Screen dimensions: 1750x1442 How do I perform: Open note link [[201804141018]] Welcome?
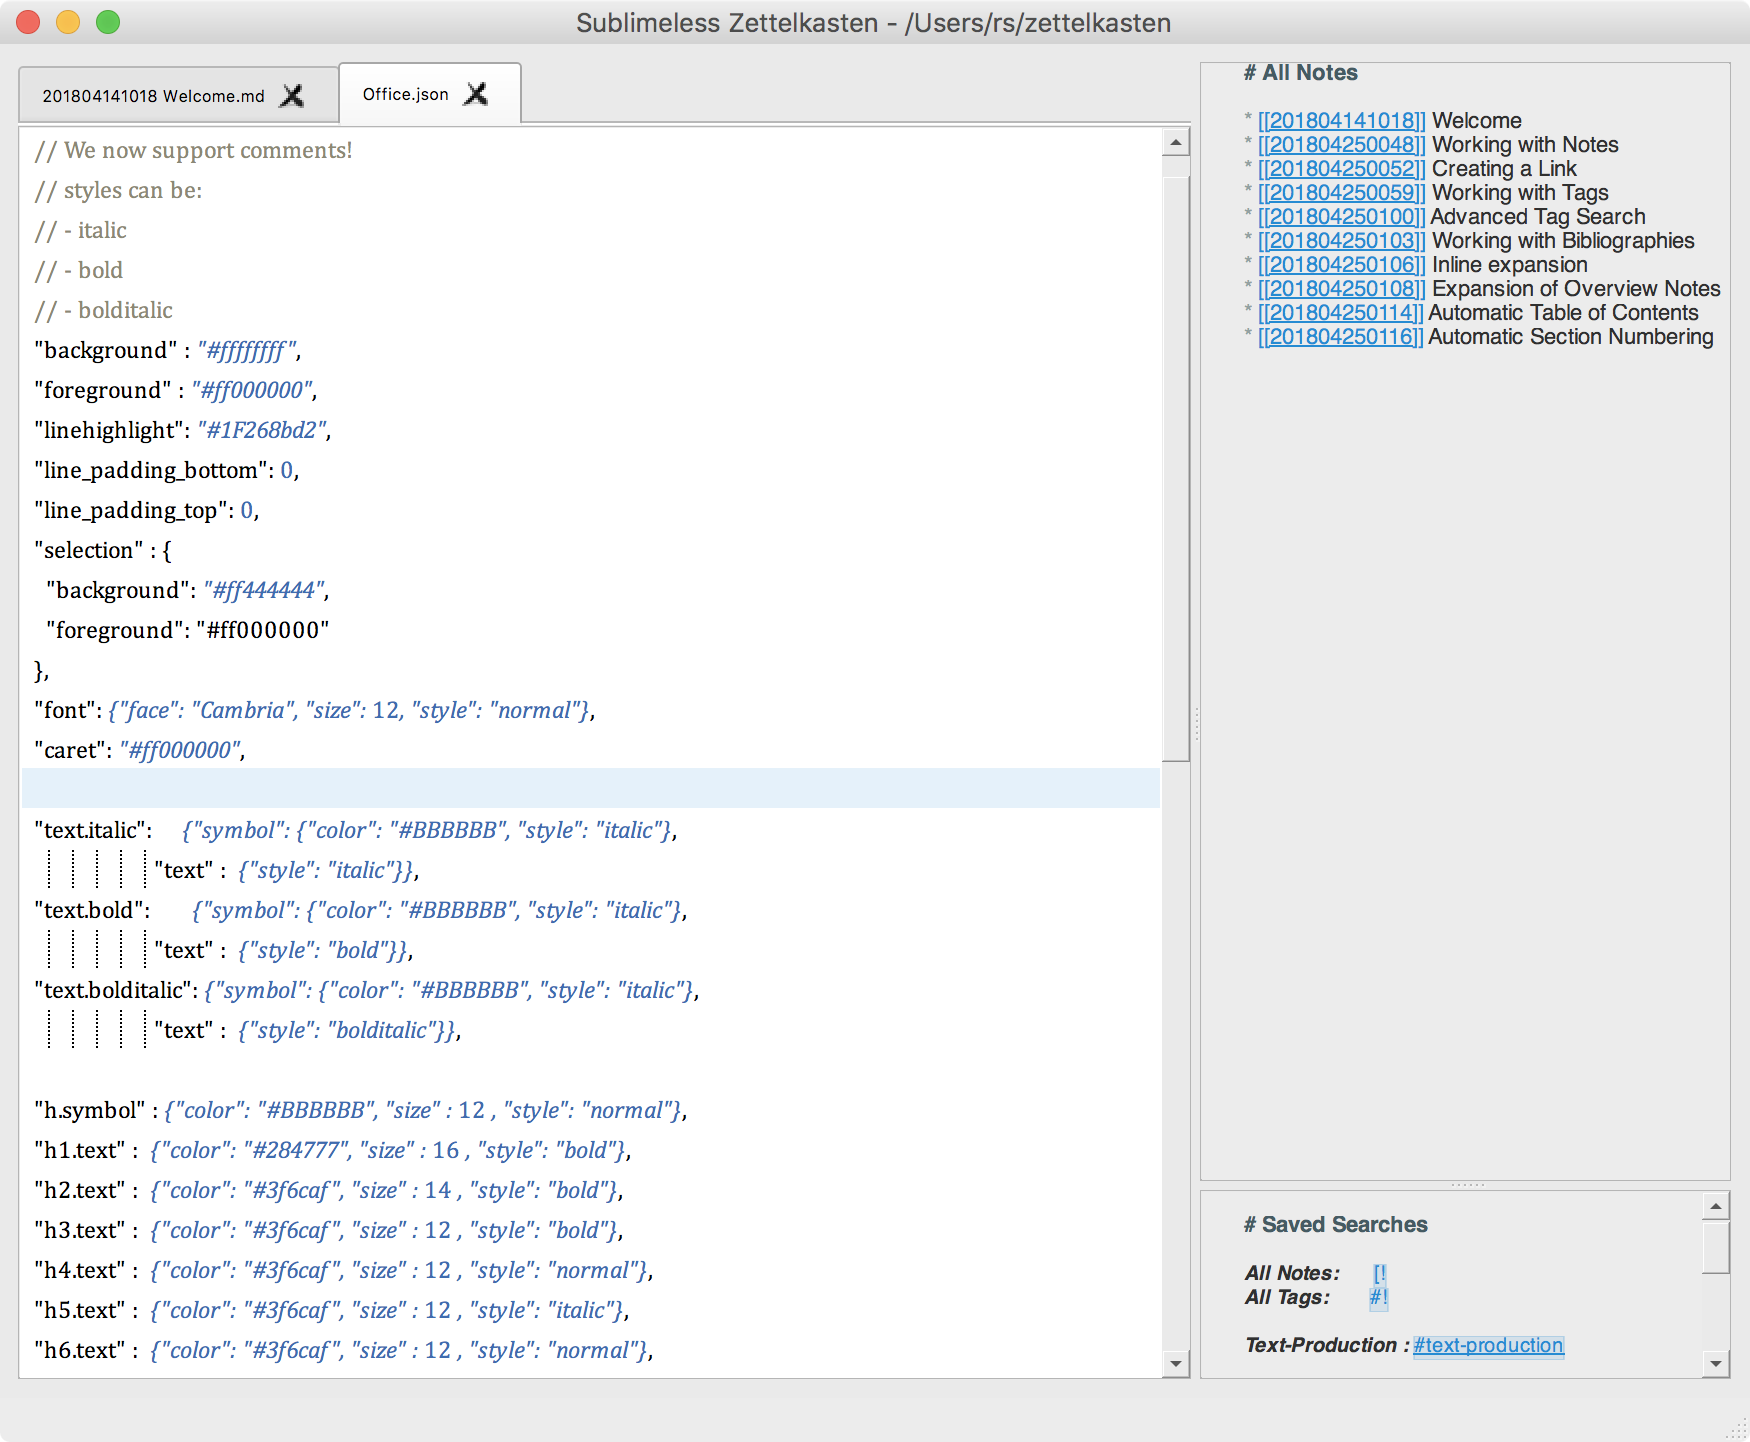(1341, 121)
